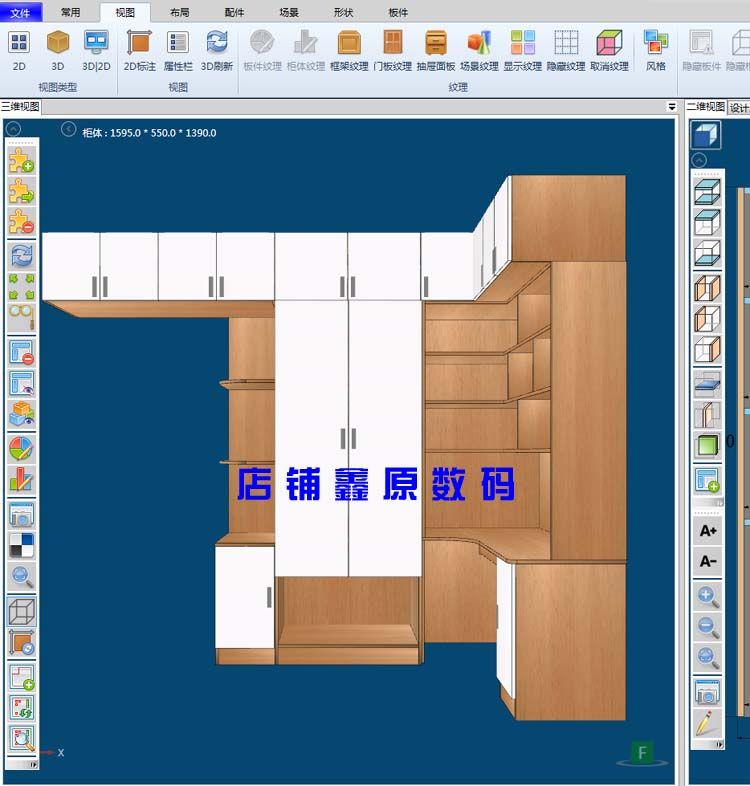The image size is (750, 786).
Task: Click the pencil edit tool icon
Action: 708,722
